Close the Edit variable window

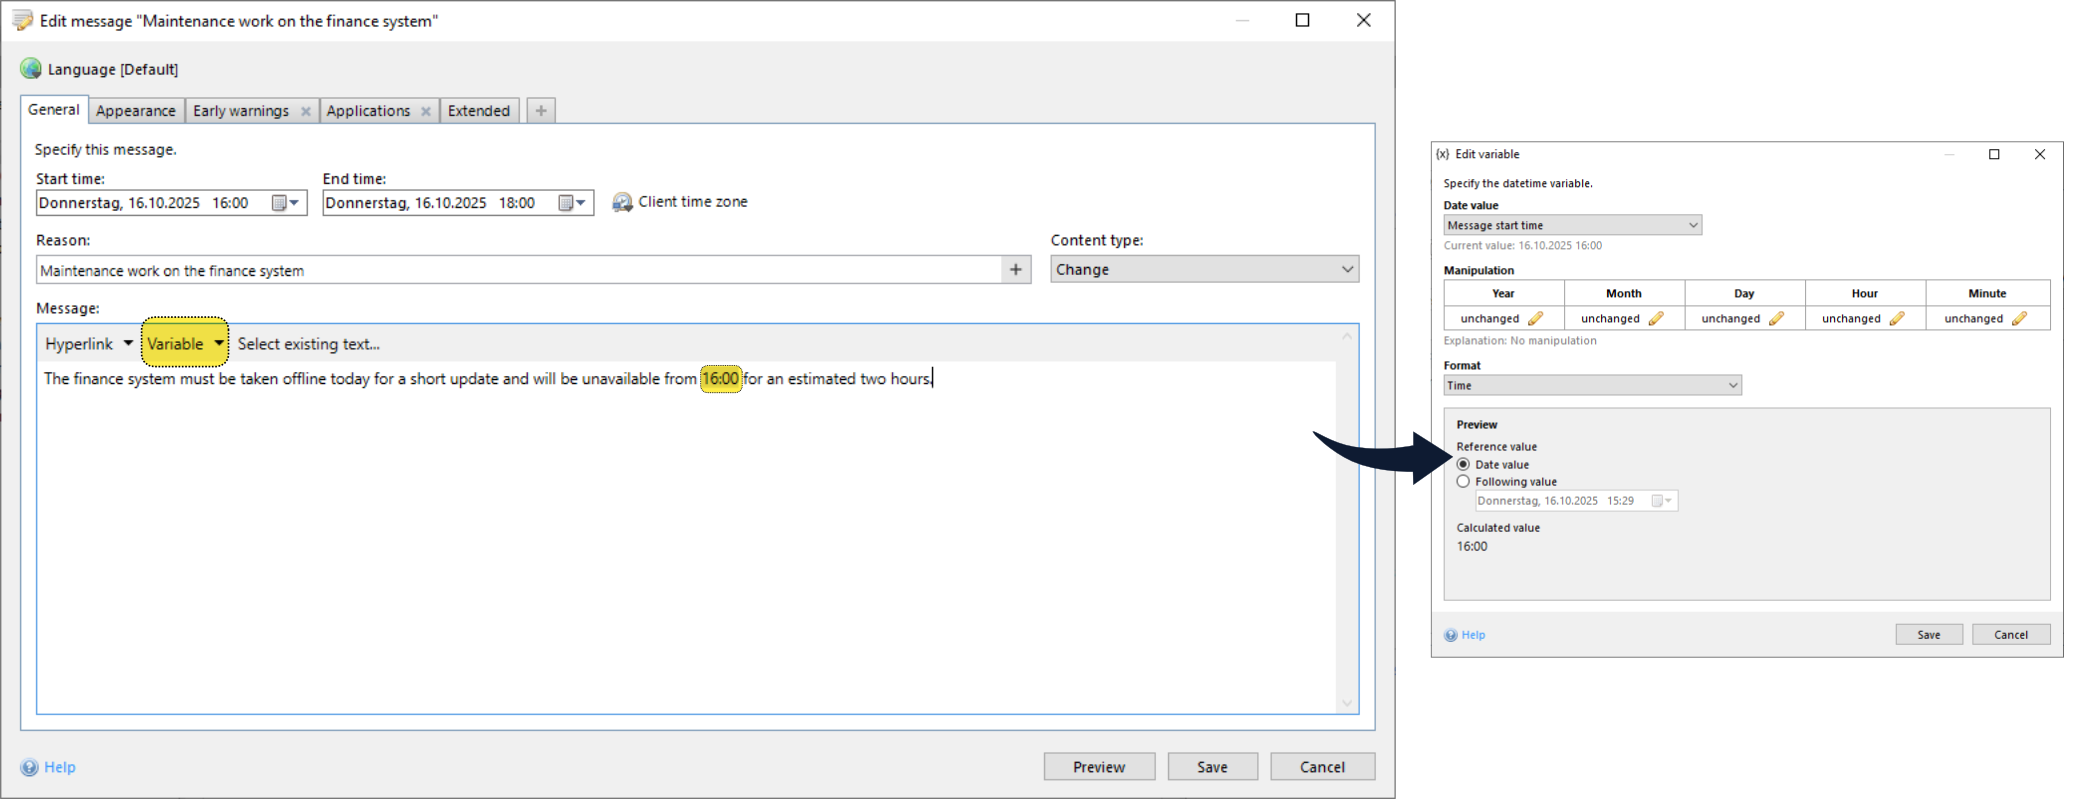[x=2040, y=154]
